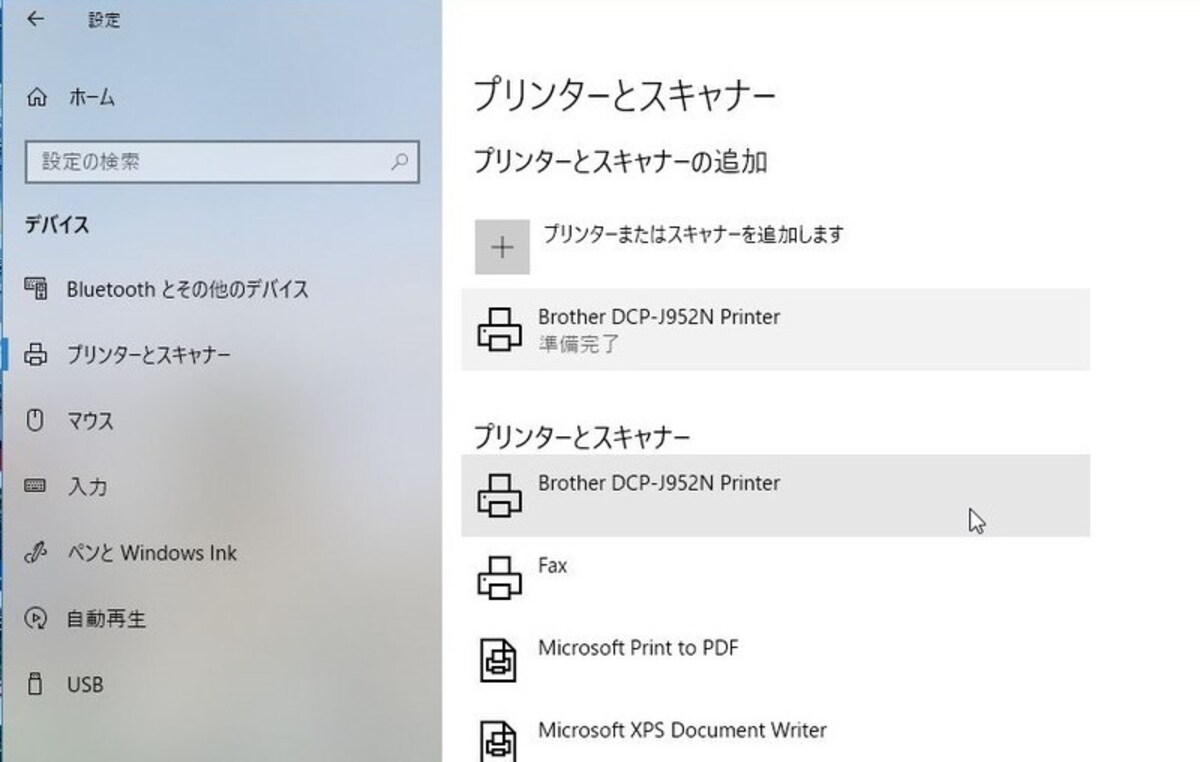1200x762 pixels.
Task: Click the XPS Document Writer icon
Action: (x=500, y=741)
